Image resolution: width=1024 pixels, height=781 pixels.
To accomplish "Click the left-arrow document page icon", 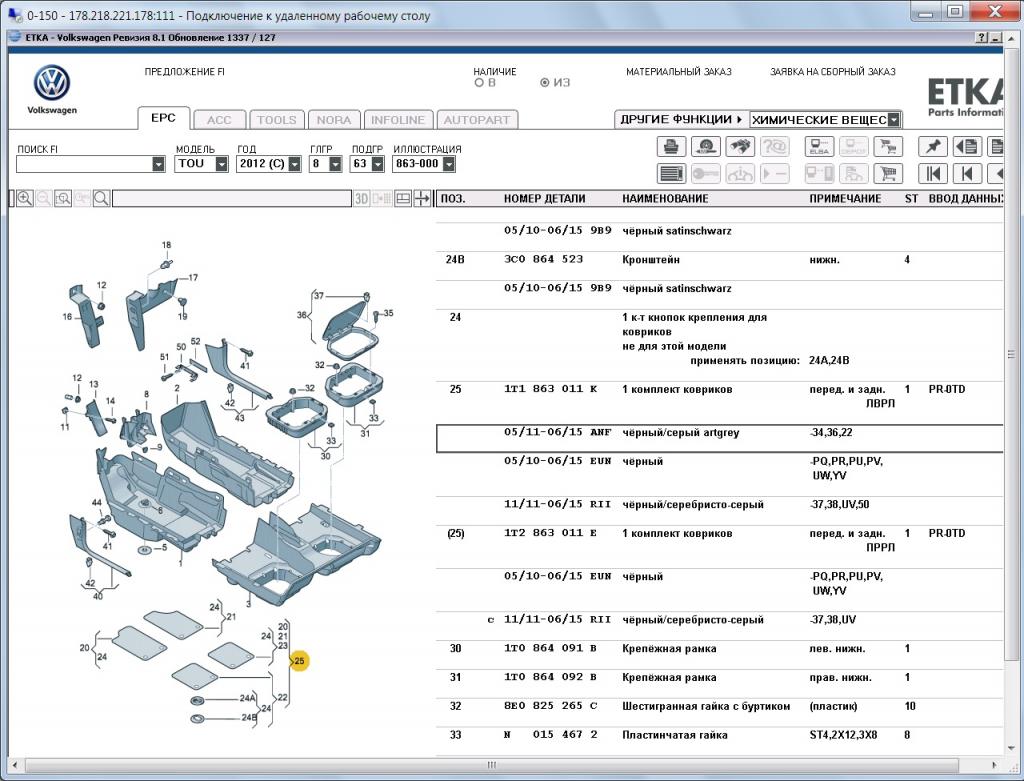I will click(967, 146).
